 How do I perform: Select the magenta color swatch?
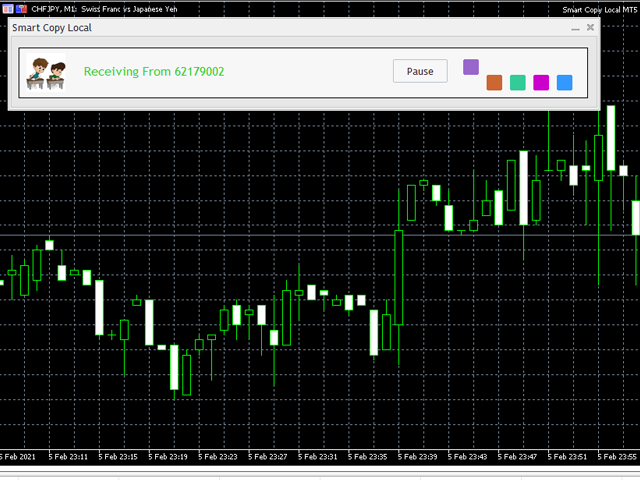click(541, 82)
